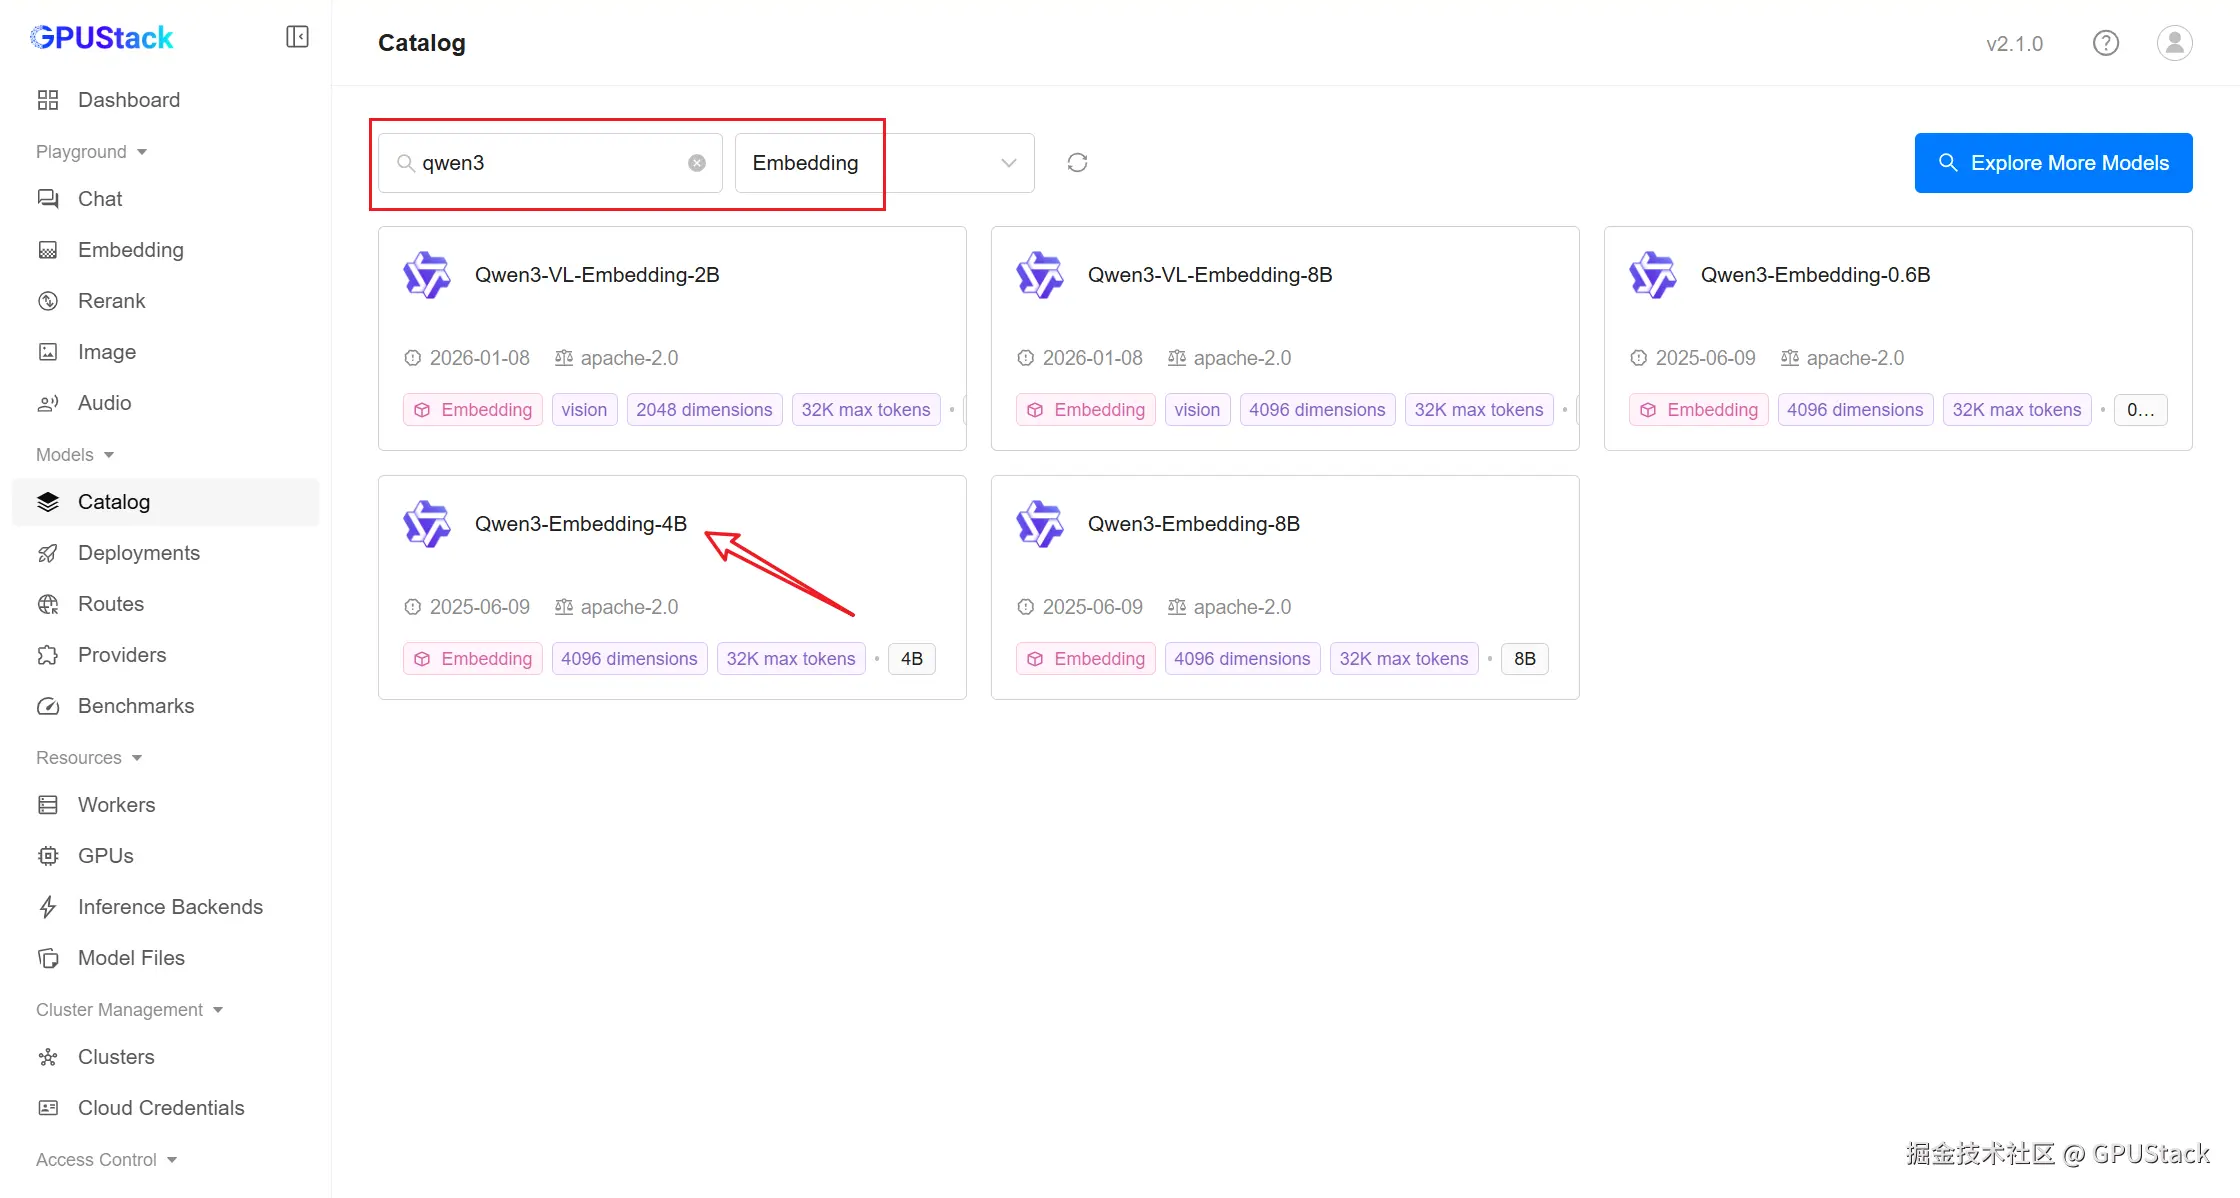This screenshot has height=1198, width=2240.
Task: Click the GPUStack logo
Action: 102,38
